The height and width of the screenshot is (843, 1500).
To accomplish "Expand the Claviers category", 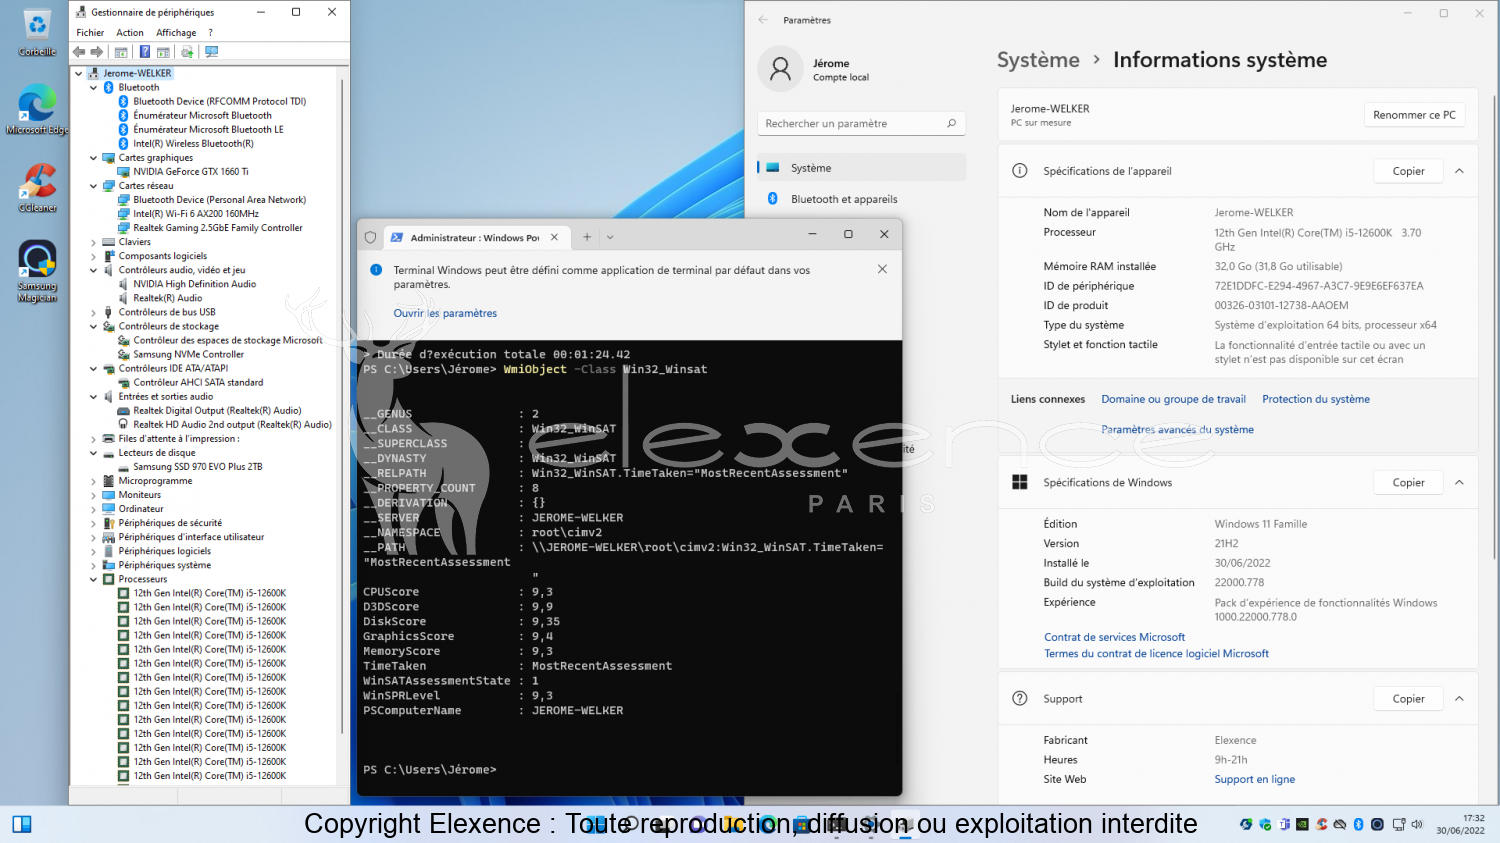I will point(94,242).
